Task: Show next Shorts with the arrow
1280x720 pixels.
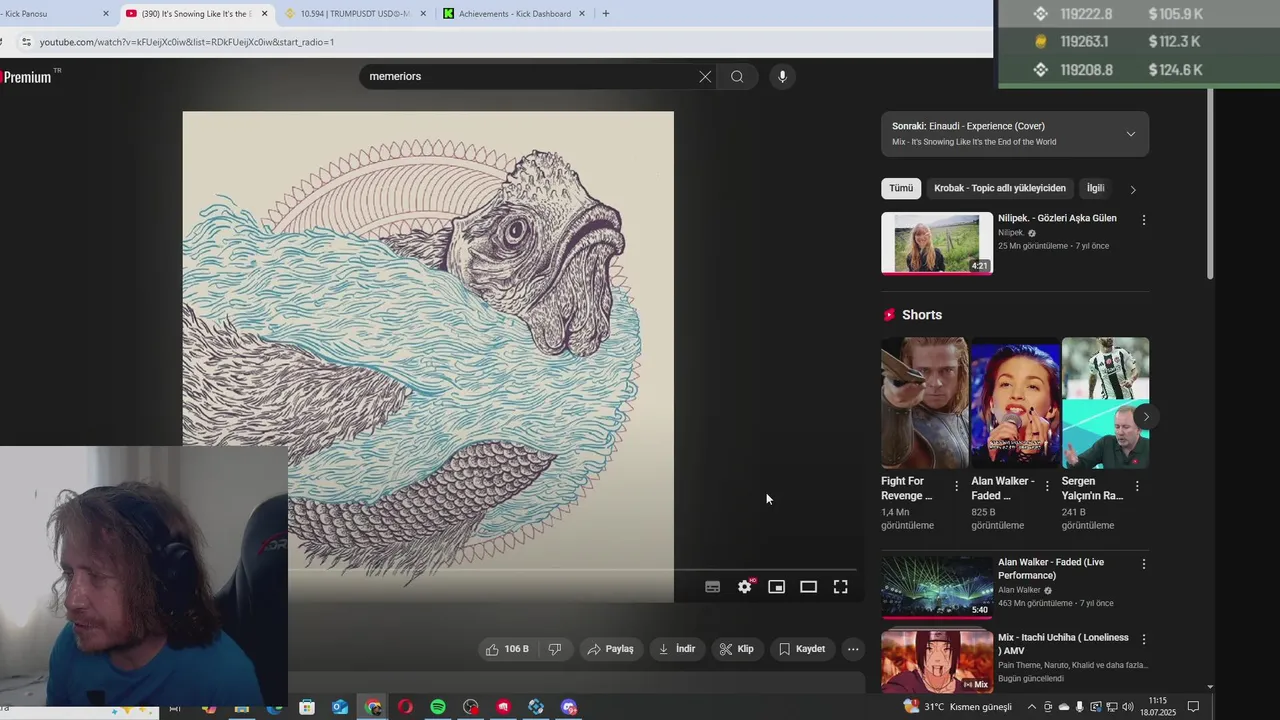Action: coord(1146,417)
